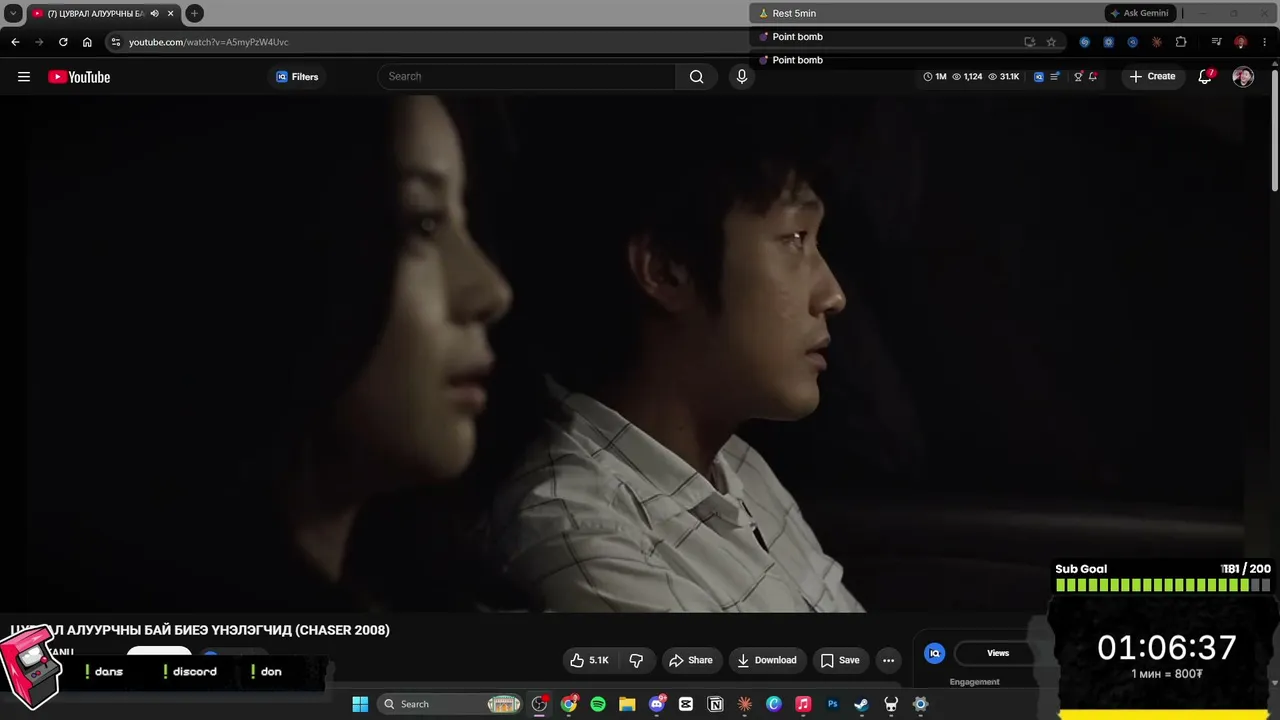This screenshot has width=1280, height=720.
Task: Open the YouTube hamburger guide menu
Action: pos(24,77)
